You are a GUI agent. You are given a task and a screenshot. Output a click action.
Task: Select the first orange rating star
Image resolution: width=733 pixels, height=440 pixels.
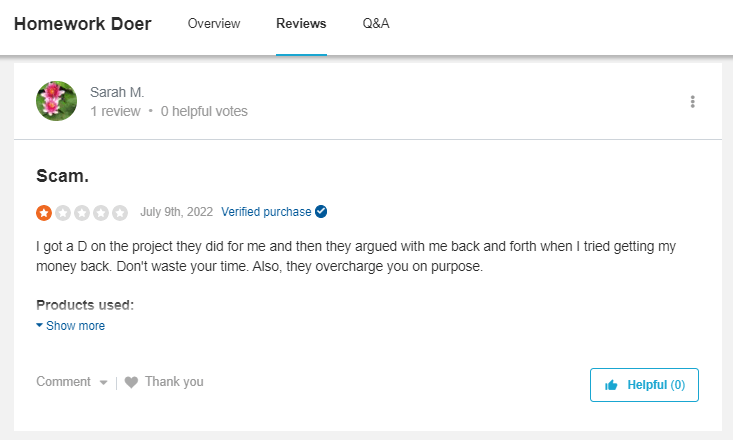44,213
